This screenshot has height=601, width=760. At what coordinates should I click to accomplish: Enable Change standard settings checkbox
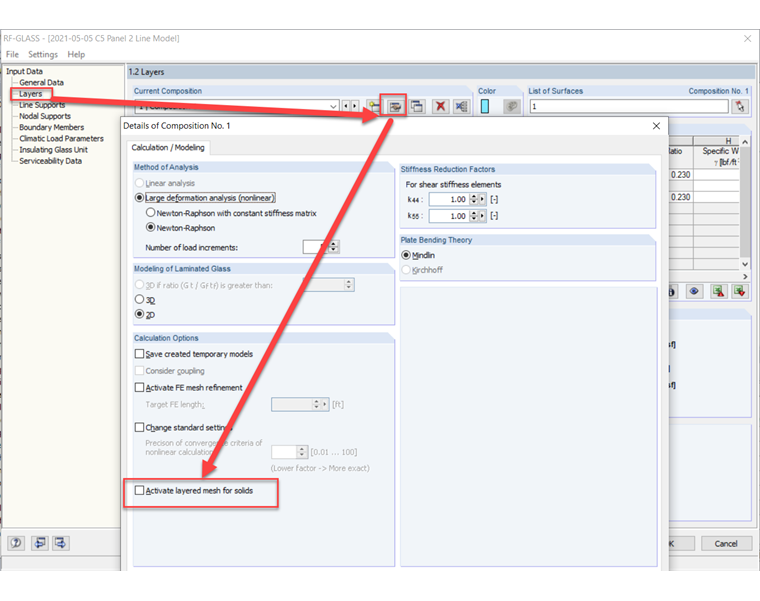[x=140, y=427]
